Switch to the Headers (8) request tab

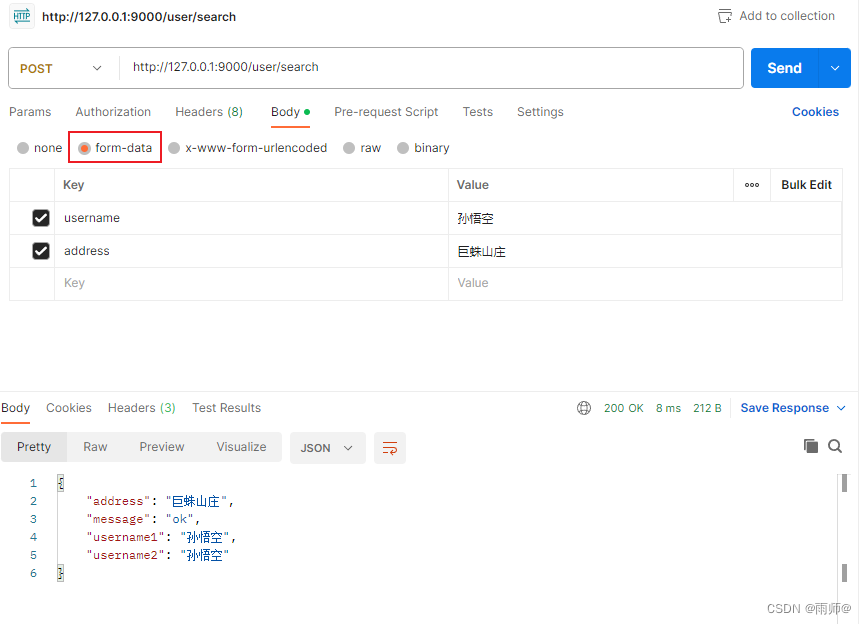(x=208, y=112)
